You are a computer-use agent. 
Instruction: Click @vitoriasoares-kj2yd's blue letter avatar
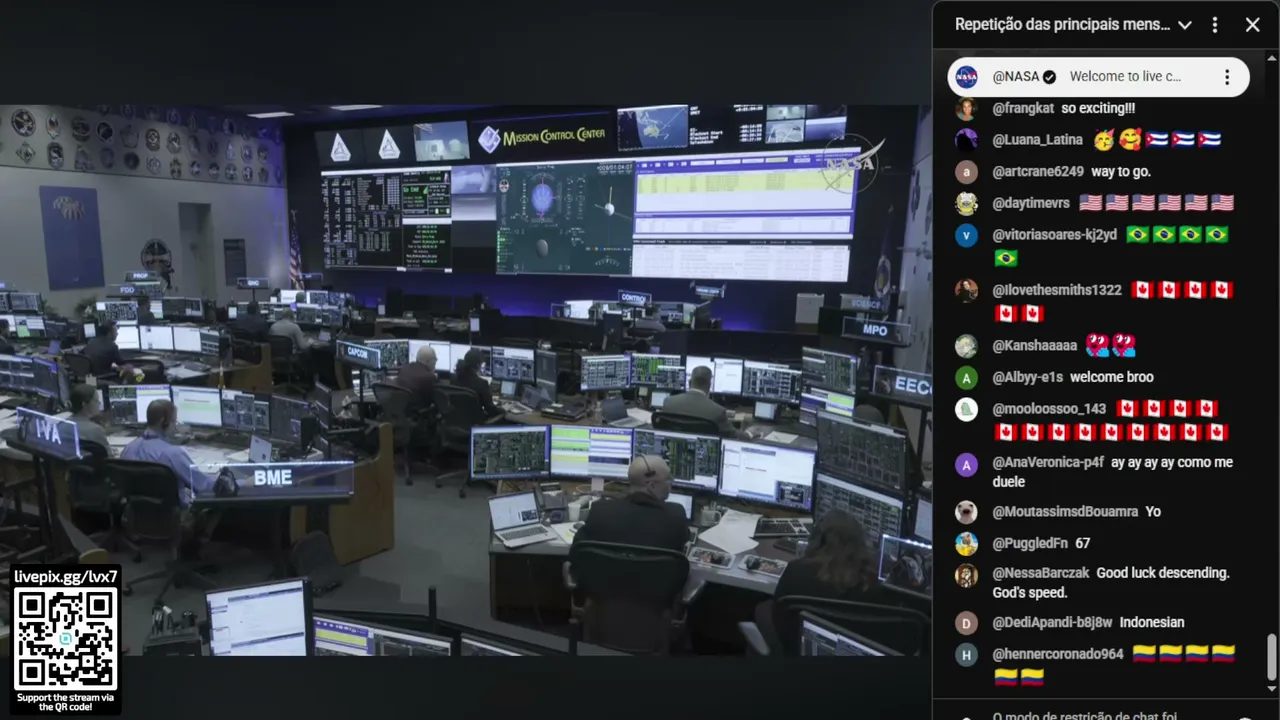966,236
